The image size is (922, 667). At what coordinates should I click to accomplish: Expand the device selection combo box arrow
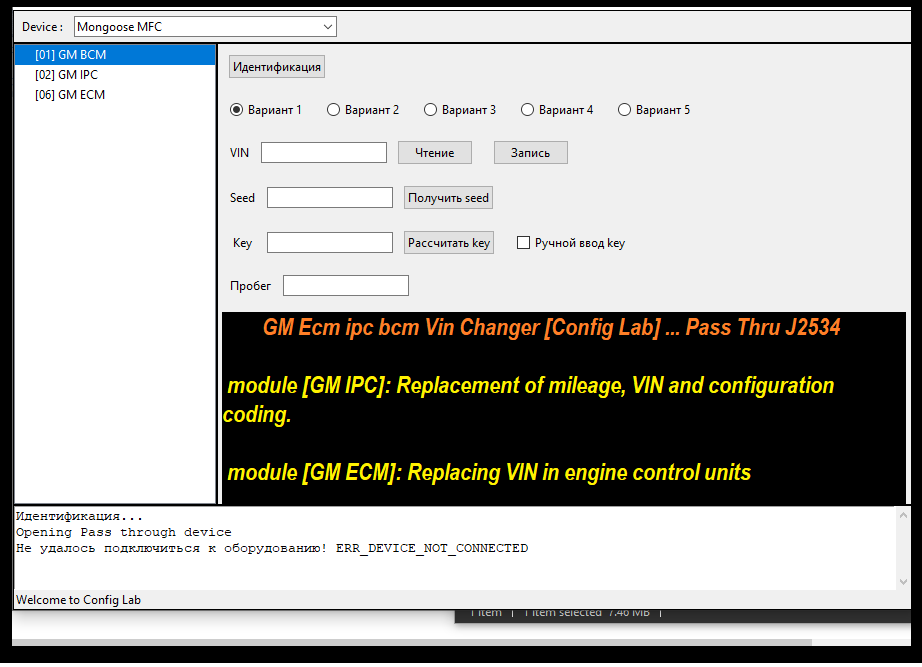pyautogui.click(x=327, y=26)
